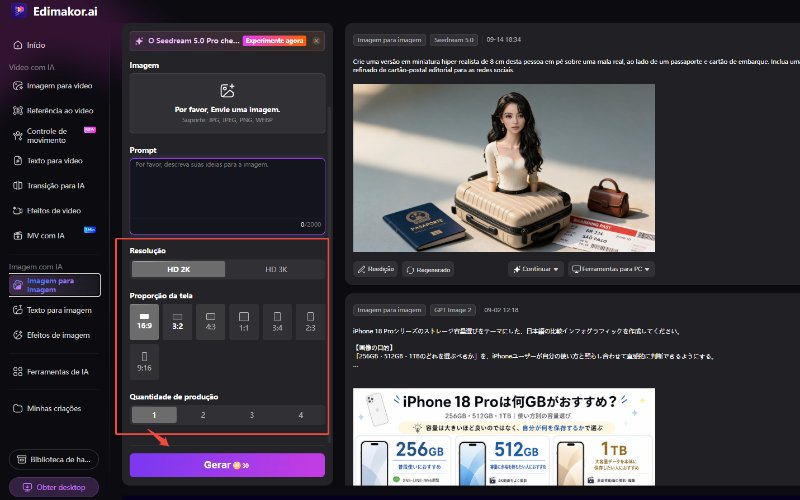Set production quantity to 1

[154, 415]
